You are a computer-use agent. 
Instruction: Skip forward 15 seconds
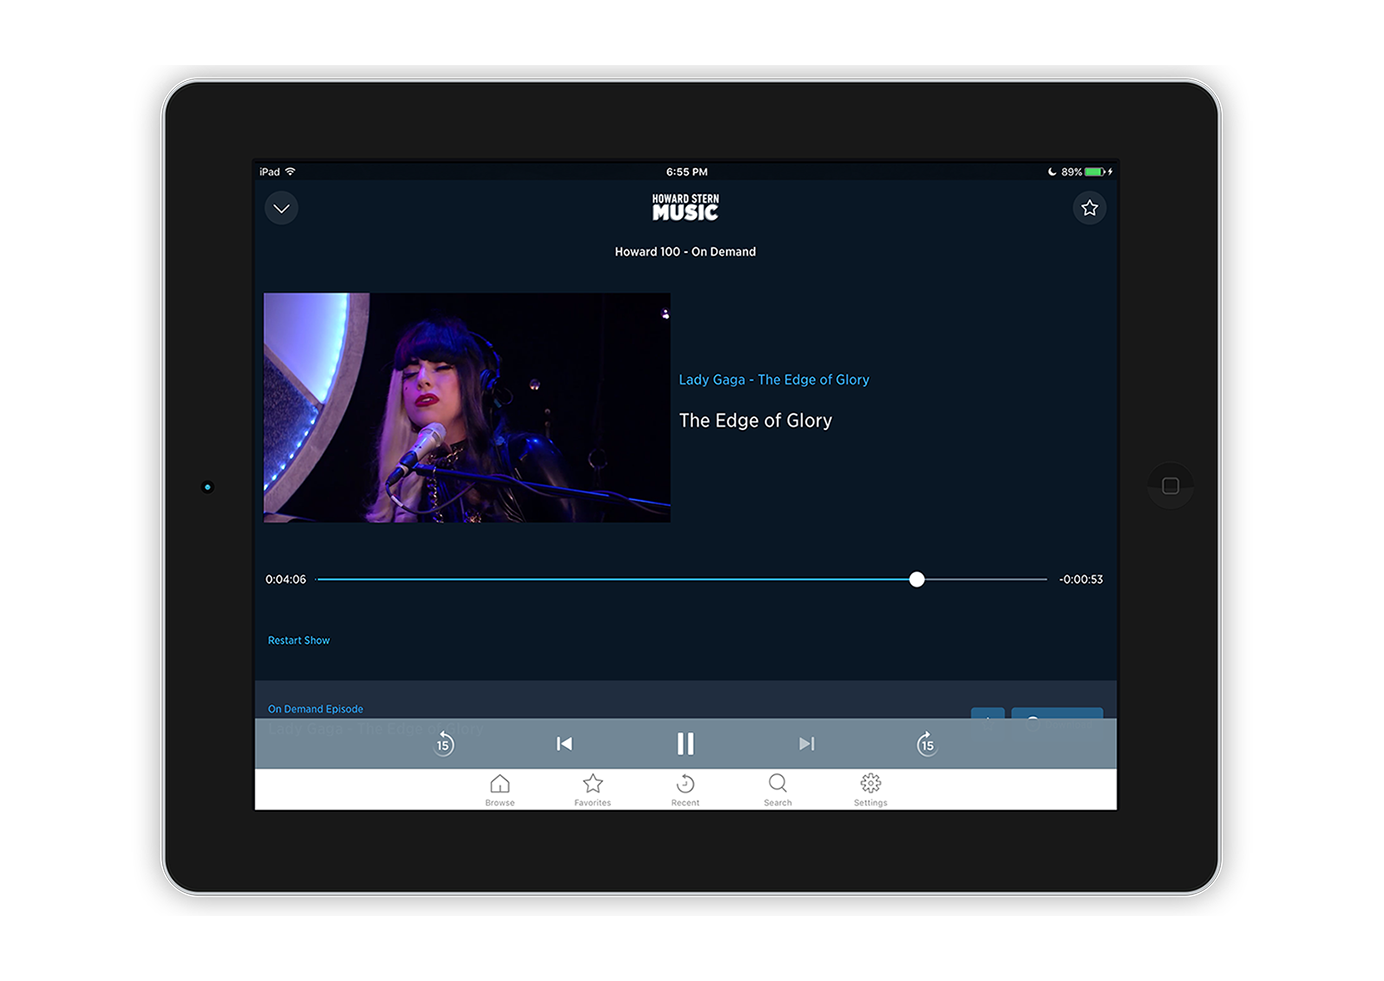[927, 743]
